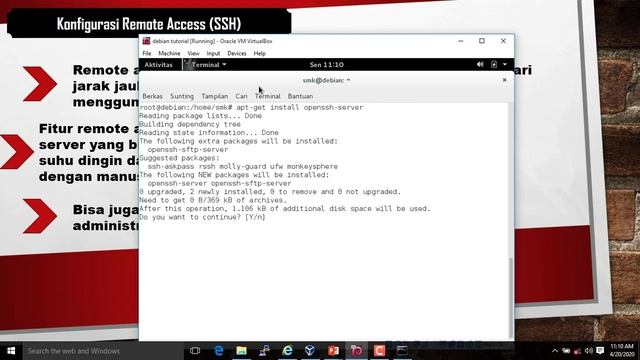Close the smk@debian terminal window

point(504,80)
